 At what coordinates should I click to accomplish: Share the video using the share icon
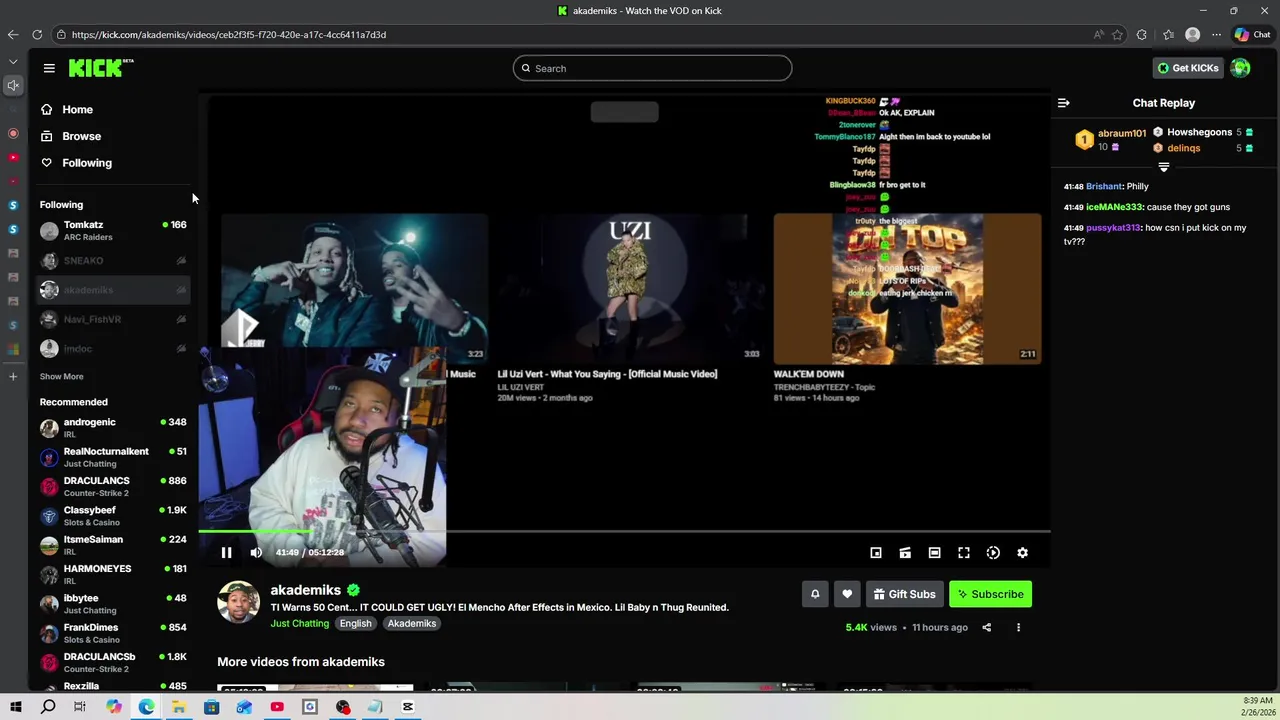point(986,627)
